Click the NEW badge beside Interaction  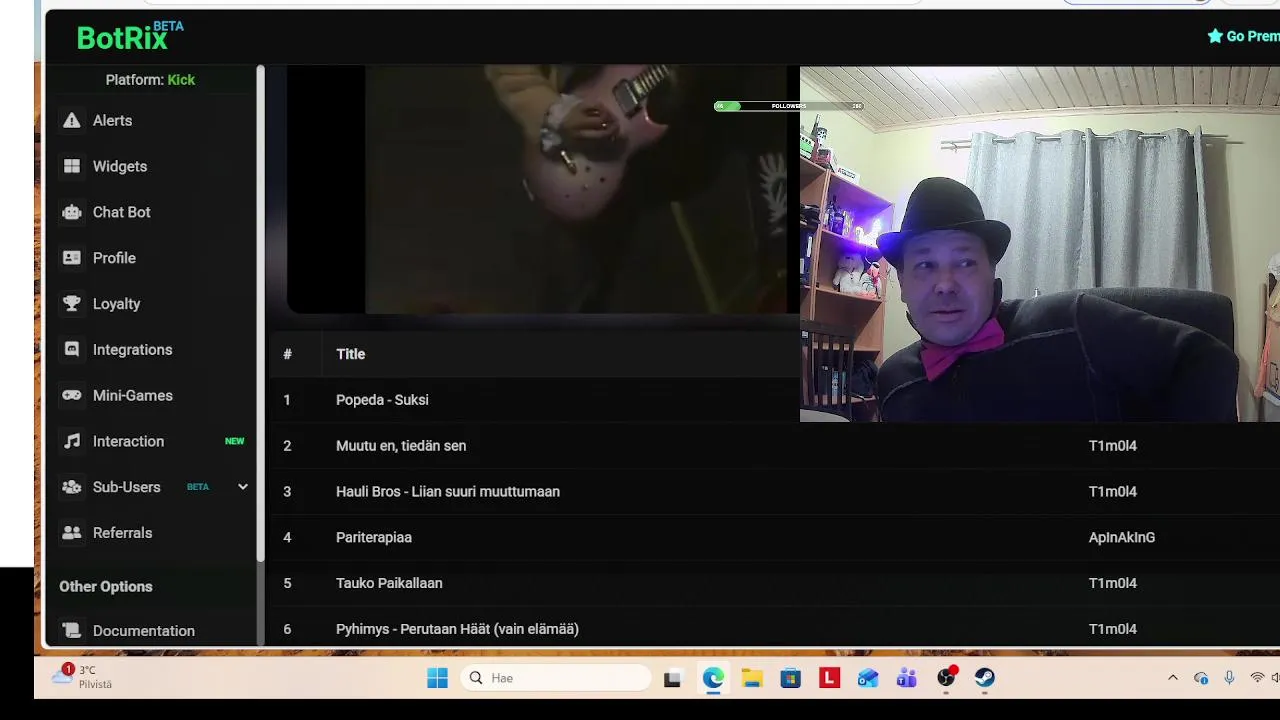234,441
